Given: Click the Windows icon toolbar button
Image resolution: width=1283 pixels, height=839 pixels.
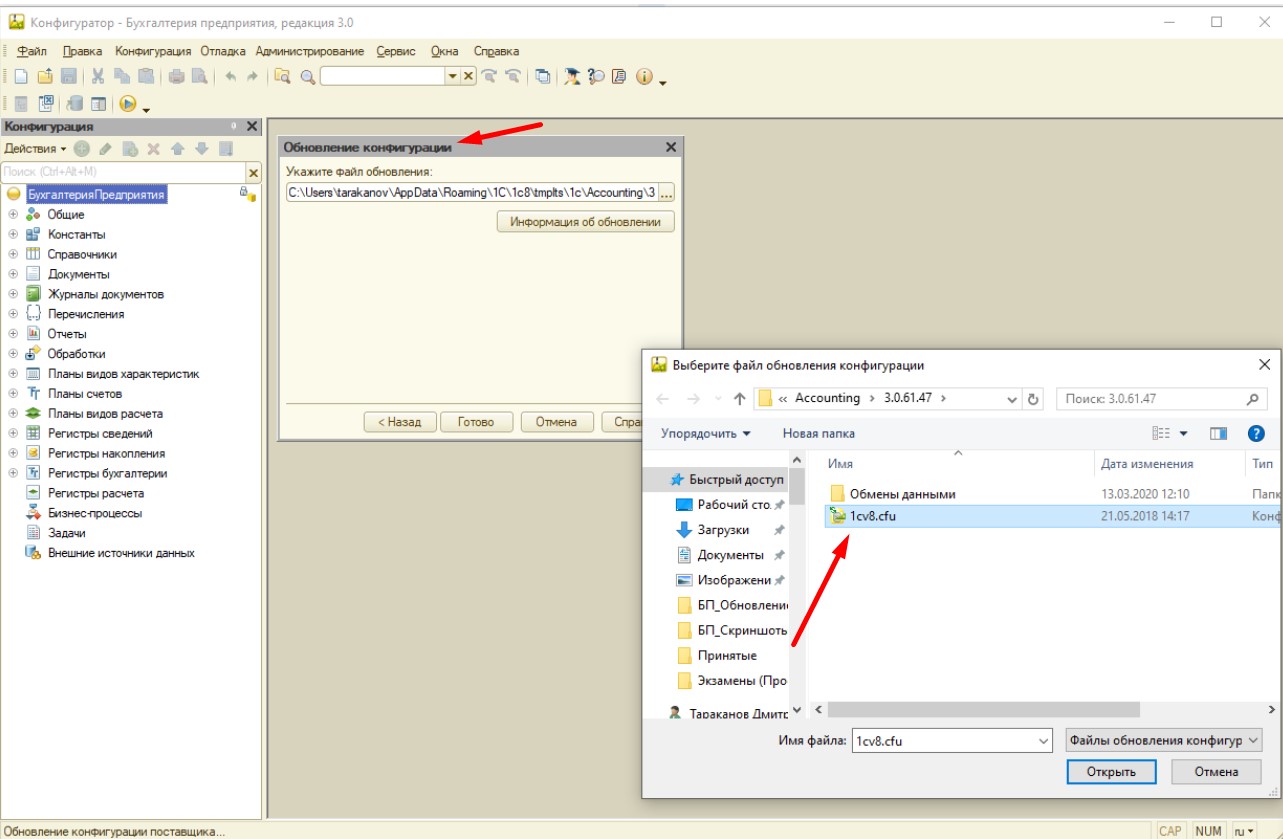Looking at the screenshot, I should click(x=541, y=76).
